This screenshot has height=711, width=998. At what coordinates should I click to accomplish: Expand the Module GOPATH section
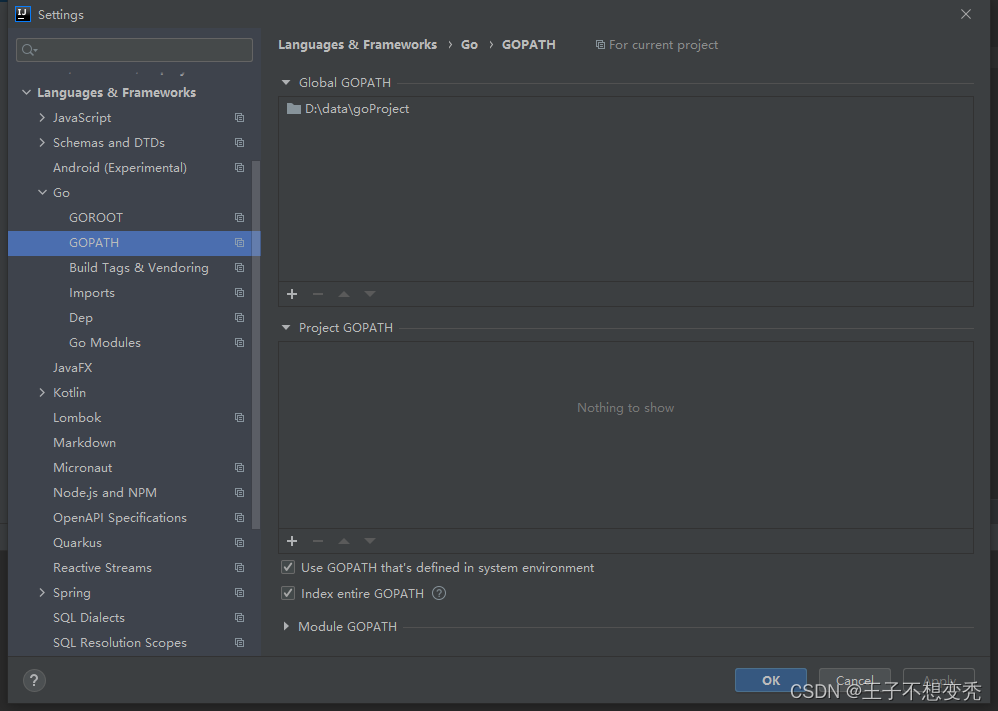pyautogui.click(x=286, y=626)
